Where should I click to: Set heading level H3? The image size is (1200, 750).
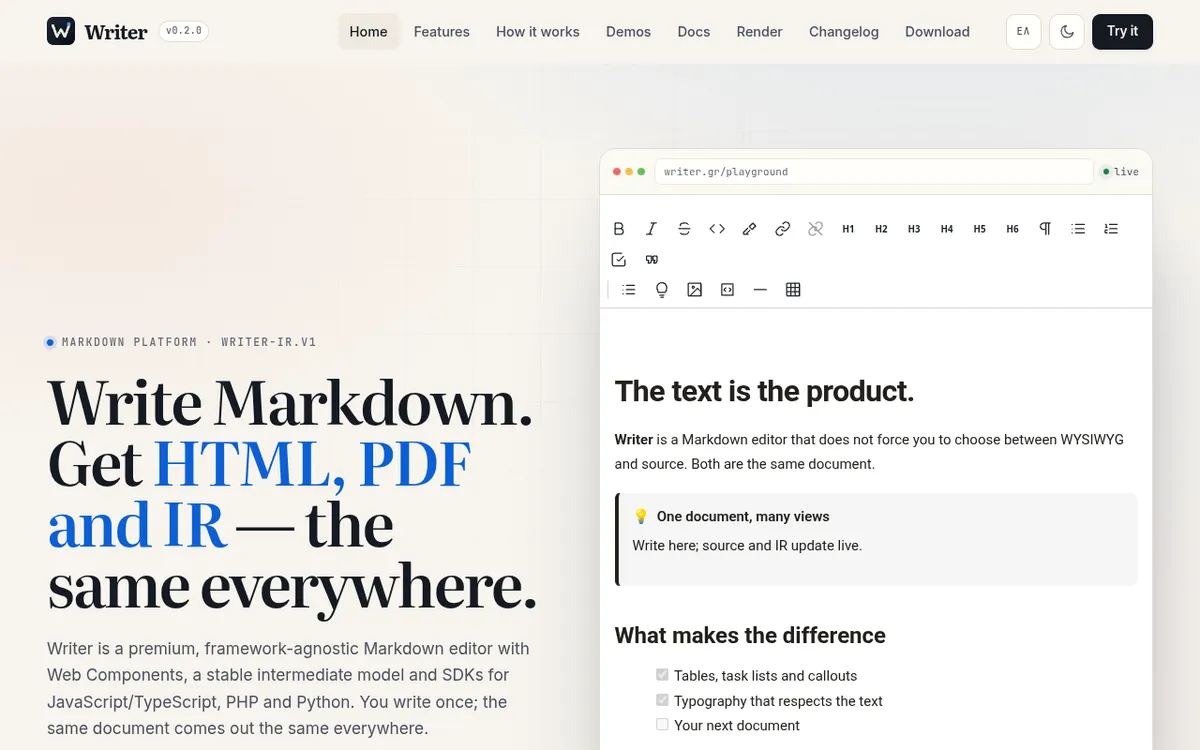(914, 229)
